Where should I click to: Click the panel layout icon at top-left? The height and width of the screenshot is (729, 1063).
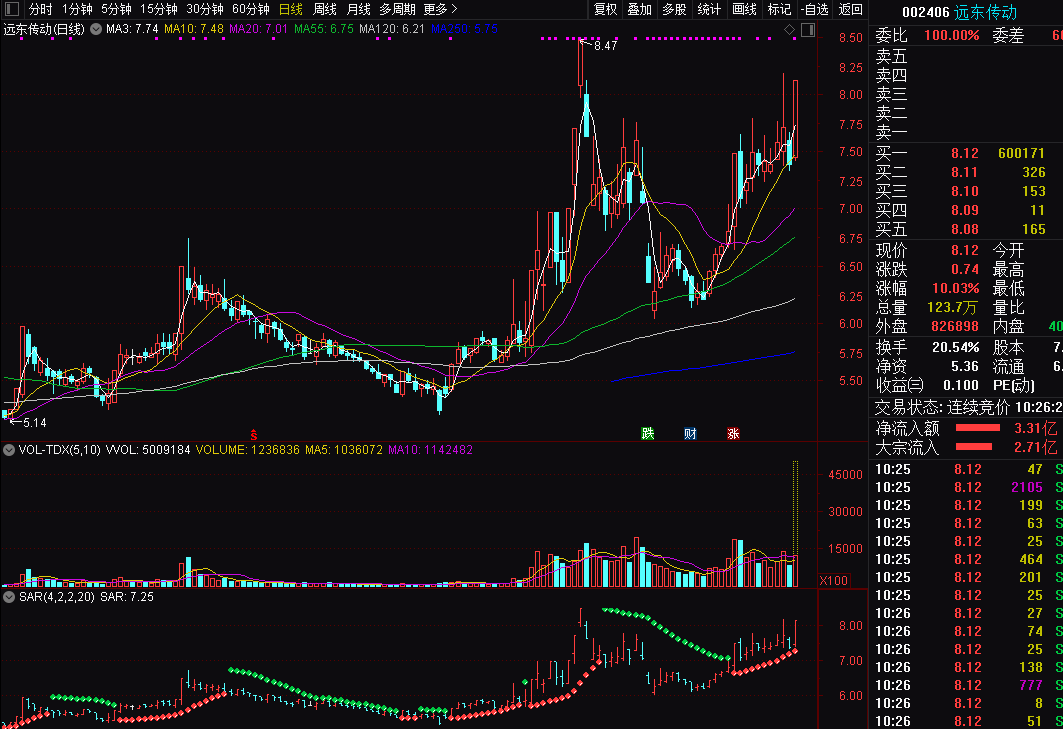10,9
